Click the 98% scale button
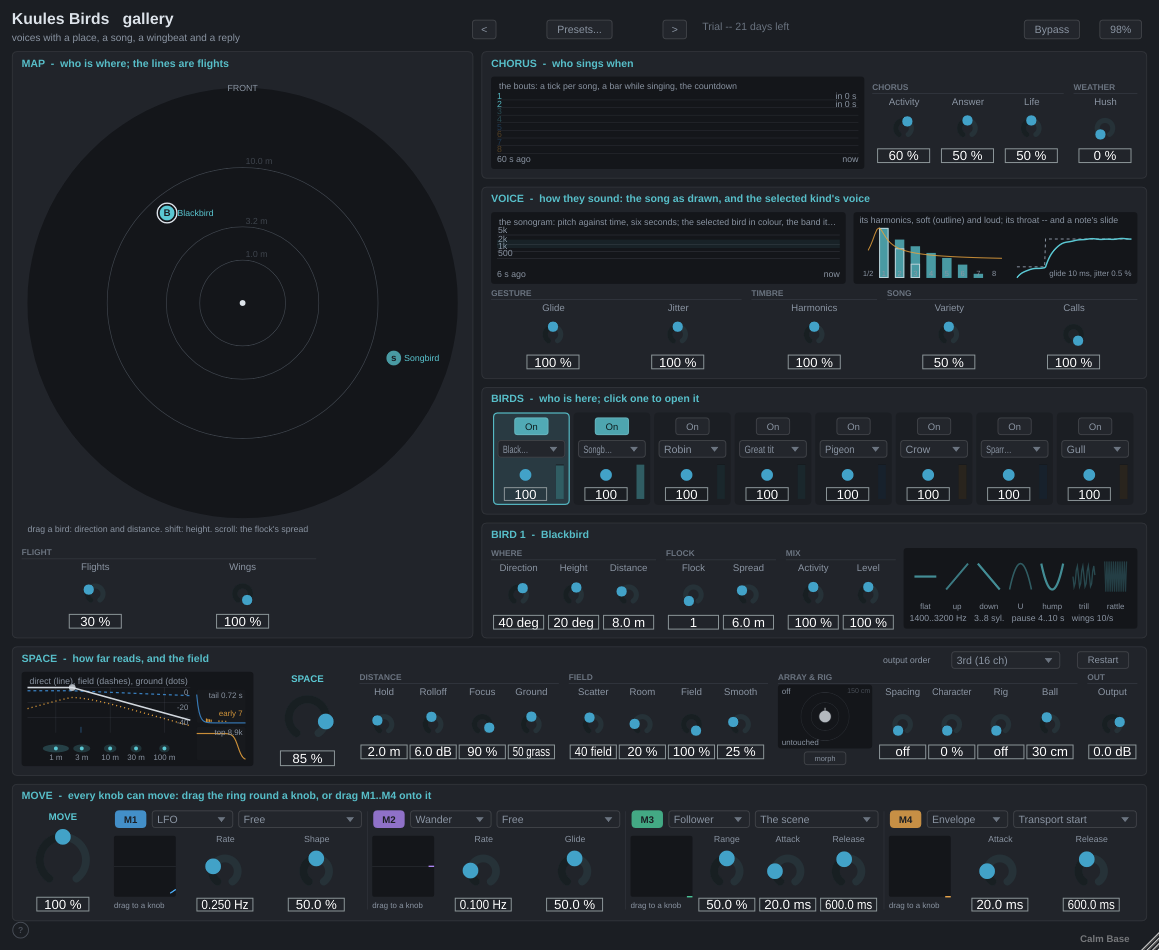 1120,29
